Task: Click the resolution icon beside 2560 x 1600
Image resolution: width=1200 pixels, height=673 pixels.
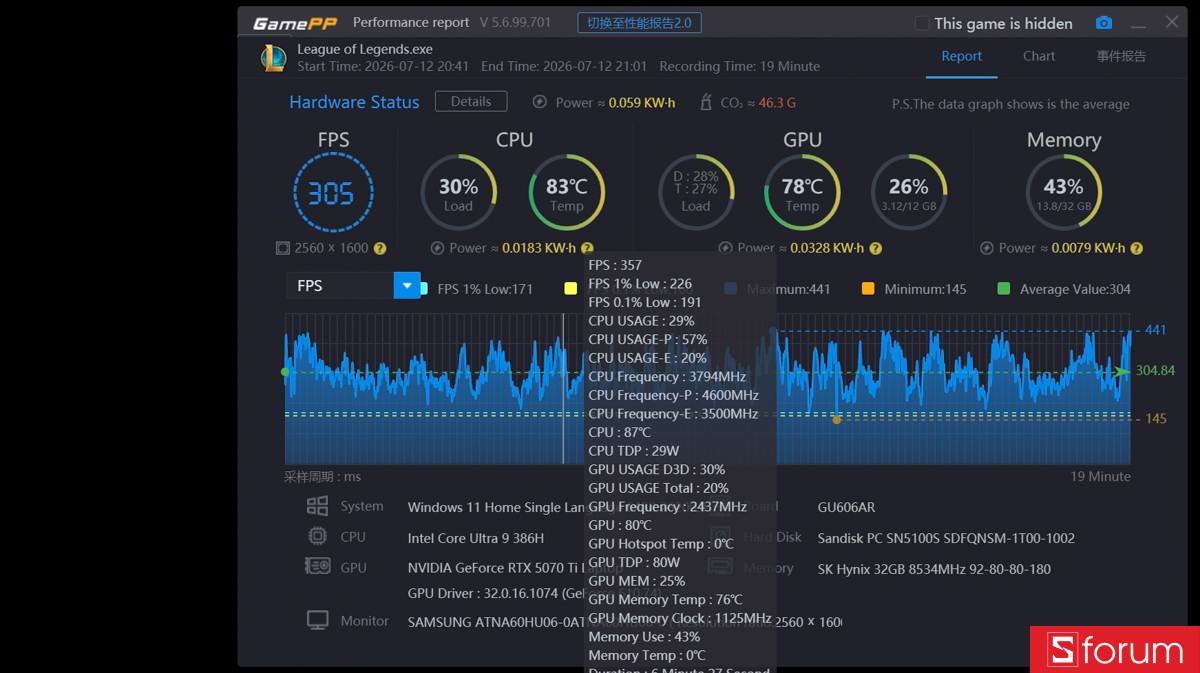Action: 283,248
